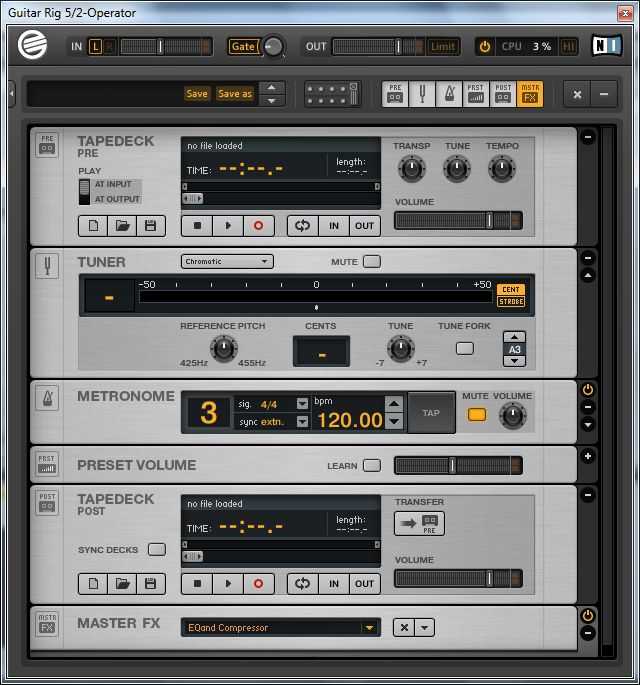Click the X button in Master FX

point(404,628)
